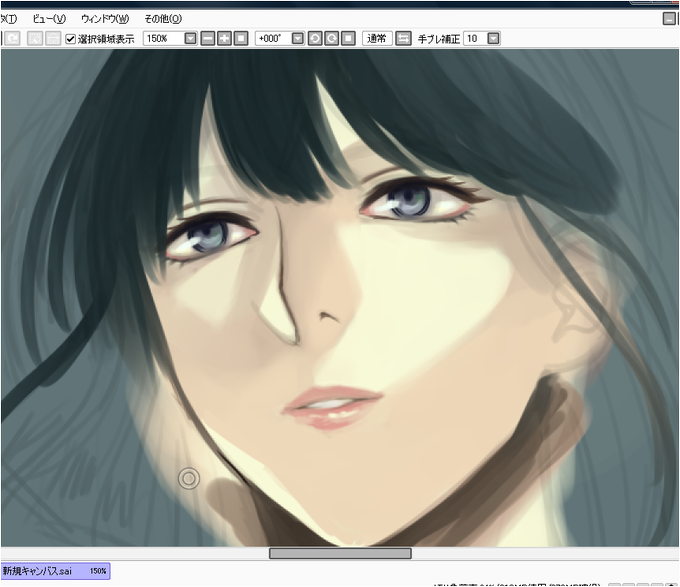Click the zoom value field showing 150%
The height and width of the screenshot is (587, 680).
[x=164, y=39]
